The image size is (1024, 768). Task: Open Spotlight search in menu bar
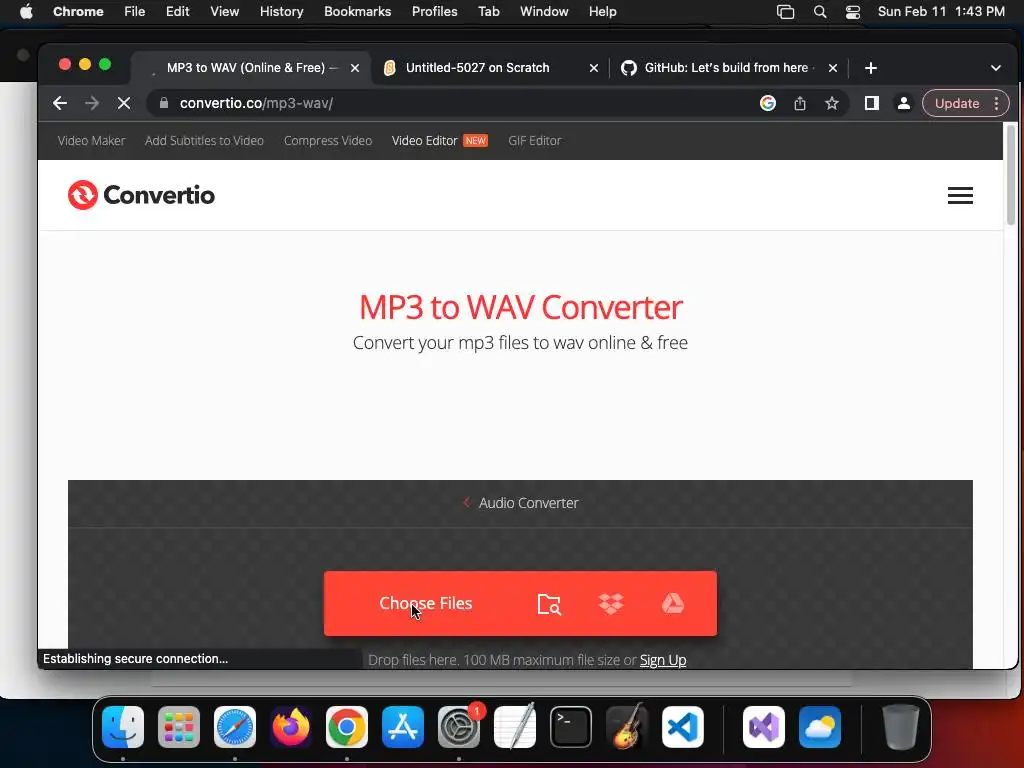tap(820, 12)
